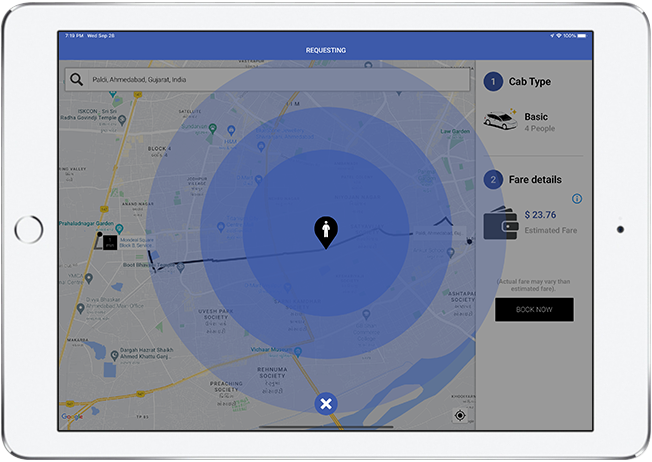Tap the Vichaar Museum map pin
The image size is (652, 462).
[298, 352]
